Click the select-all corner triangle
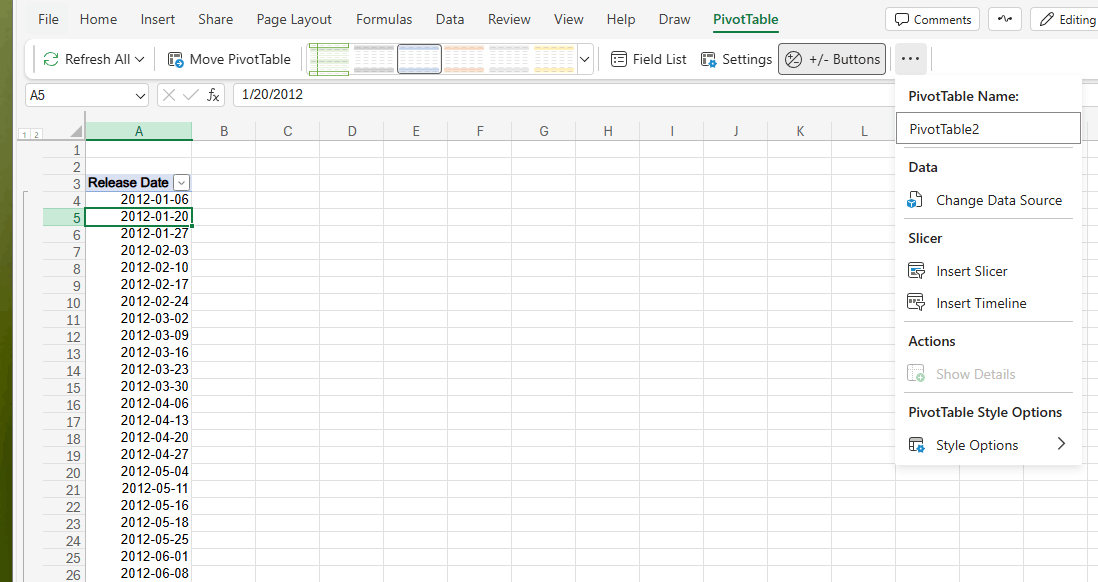Screen dimensions: 1098x582 (76, 131)
